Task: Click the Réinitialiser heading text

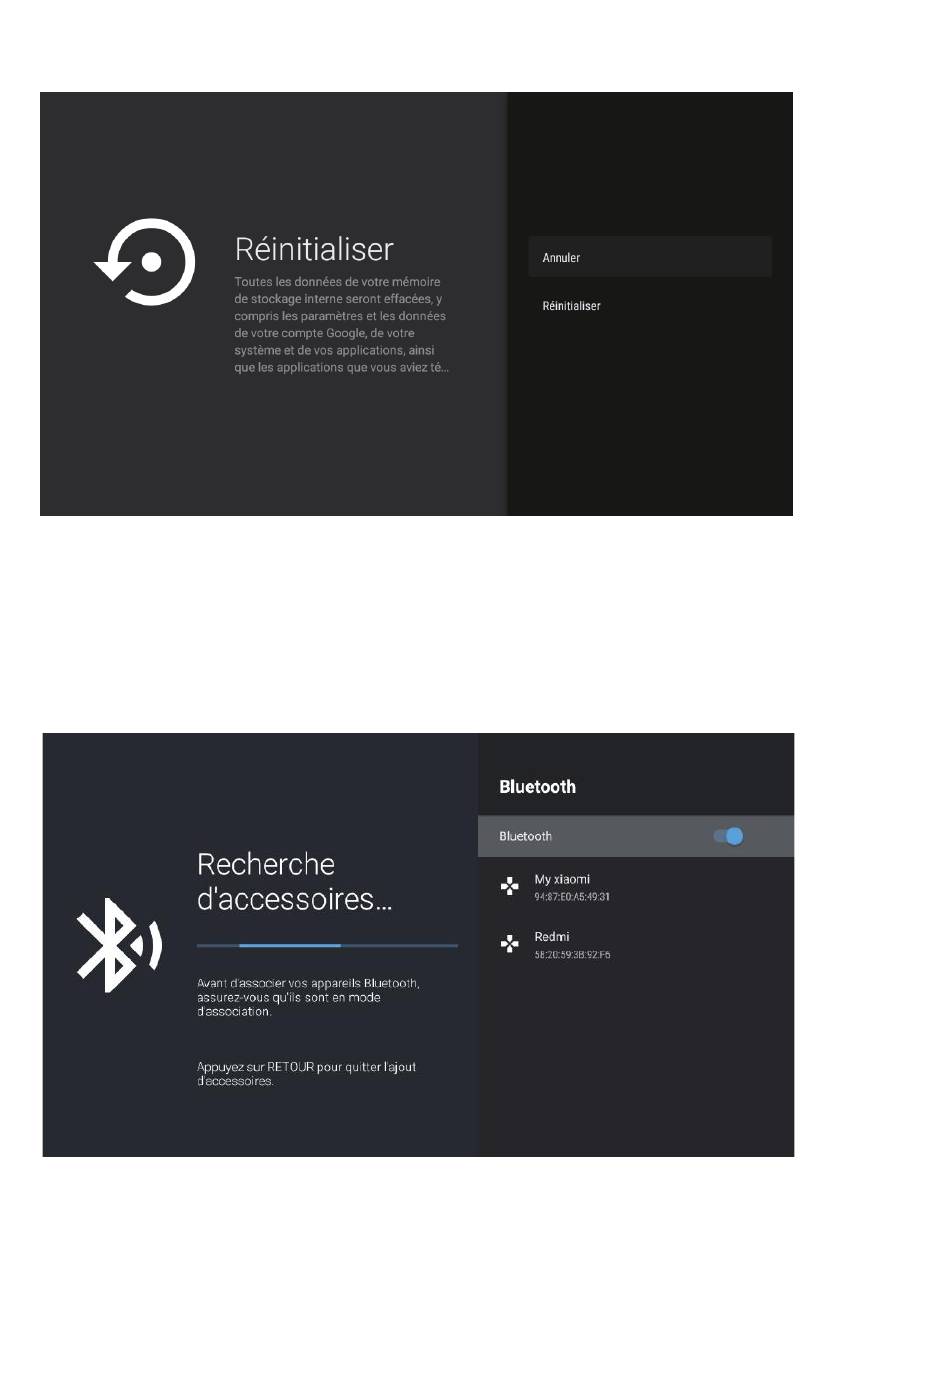Action: pos(314,249)
